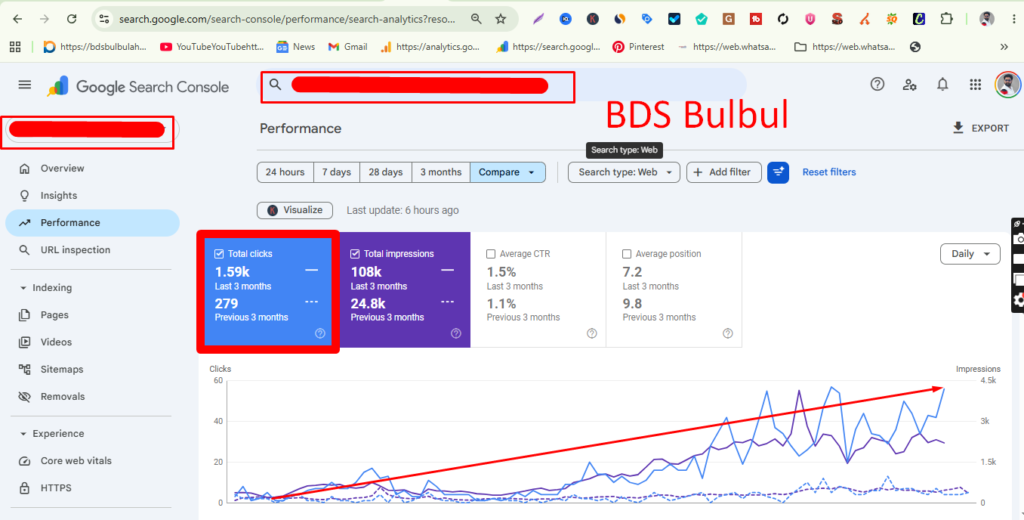Open the Chrome profile avatar

point(987,19)
